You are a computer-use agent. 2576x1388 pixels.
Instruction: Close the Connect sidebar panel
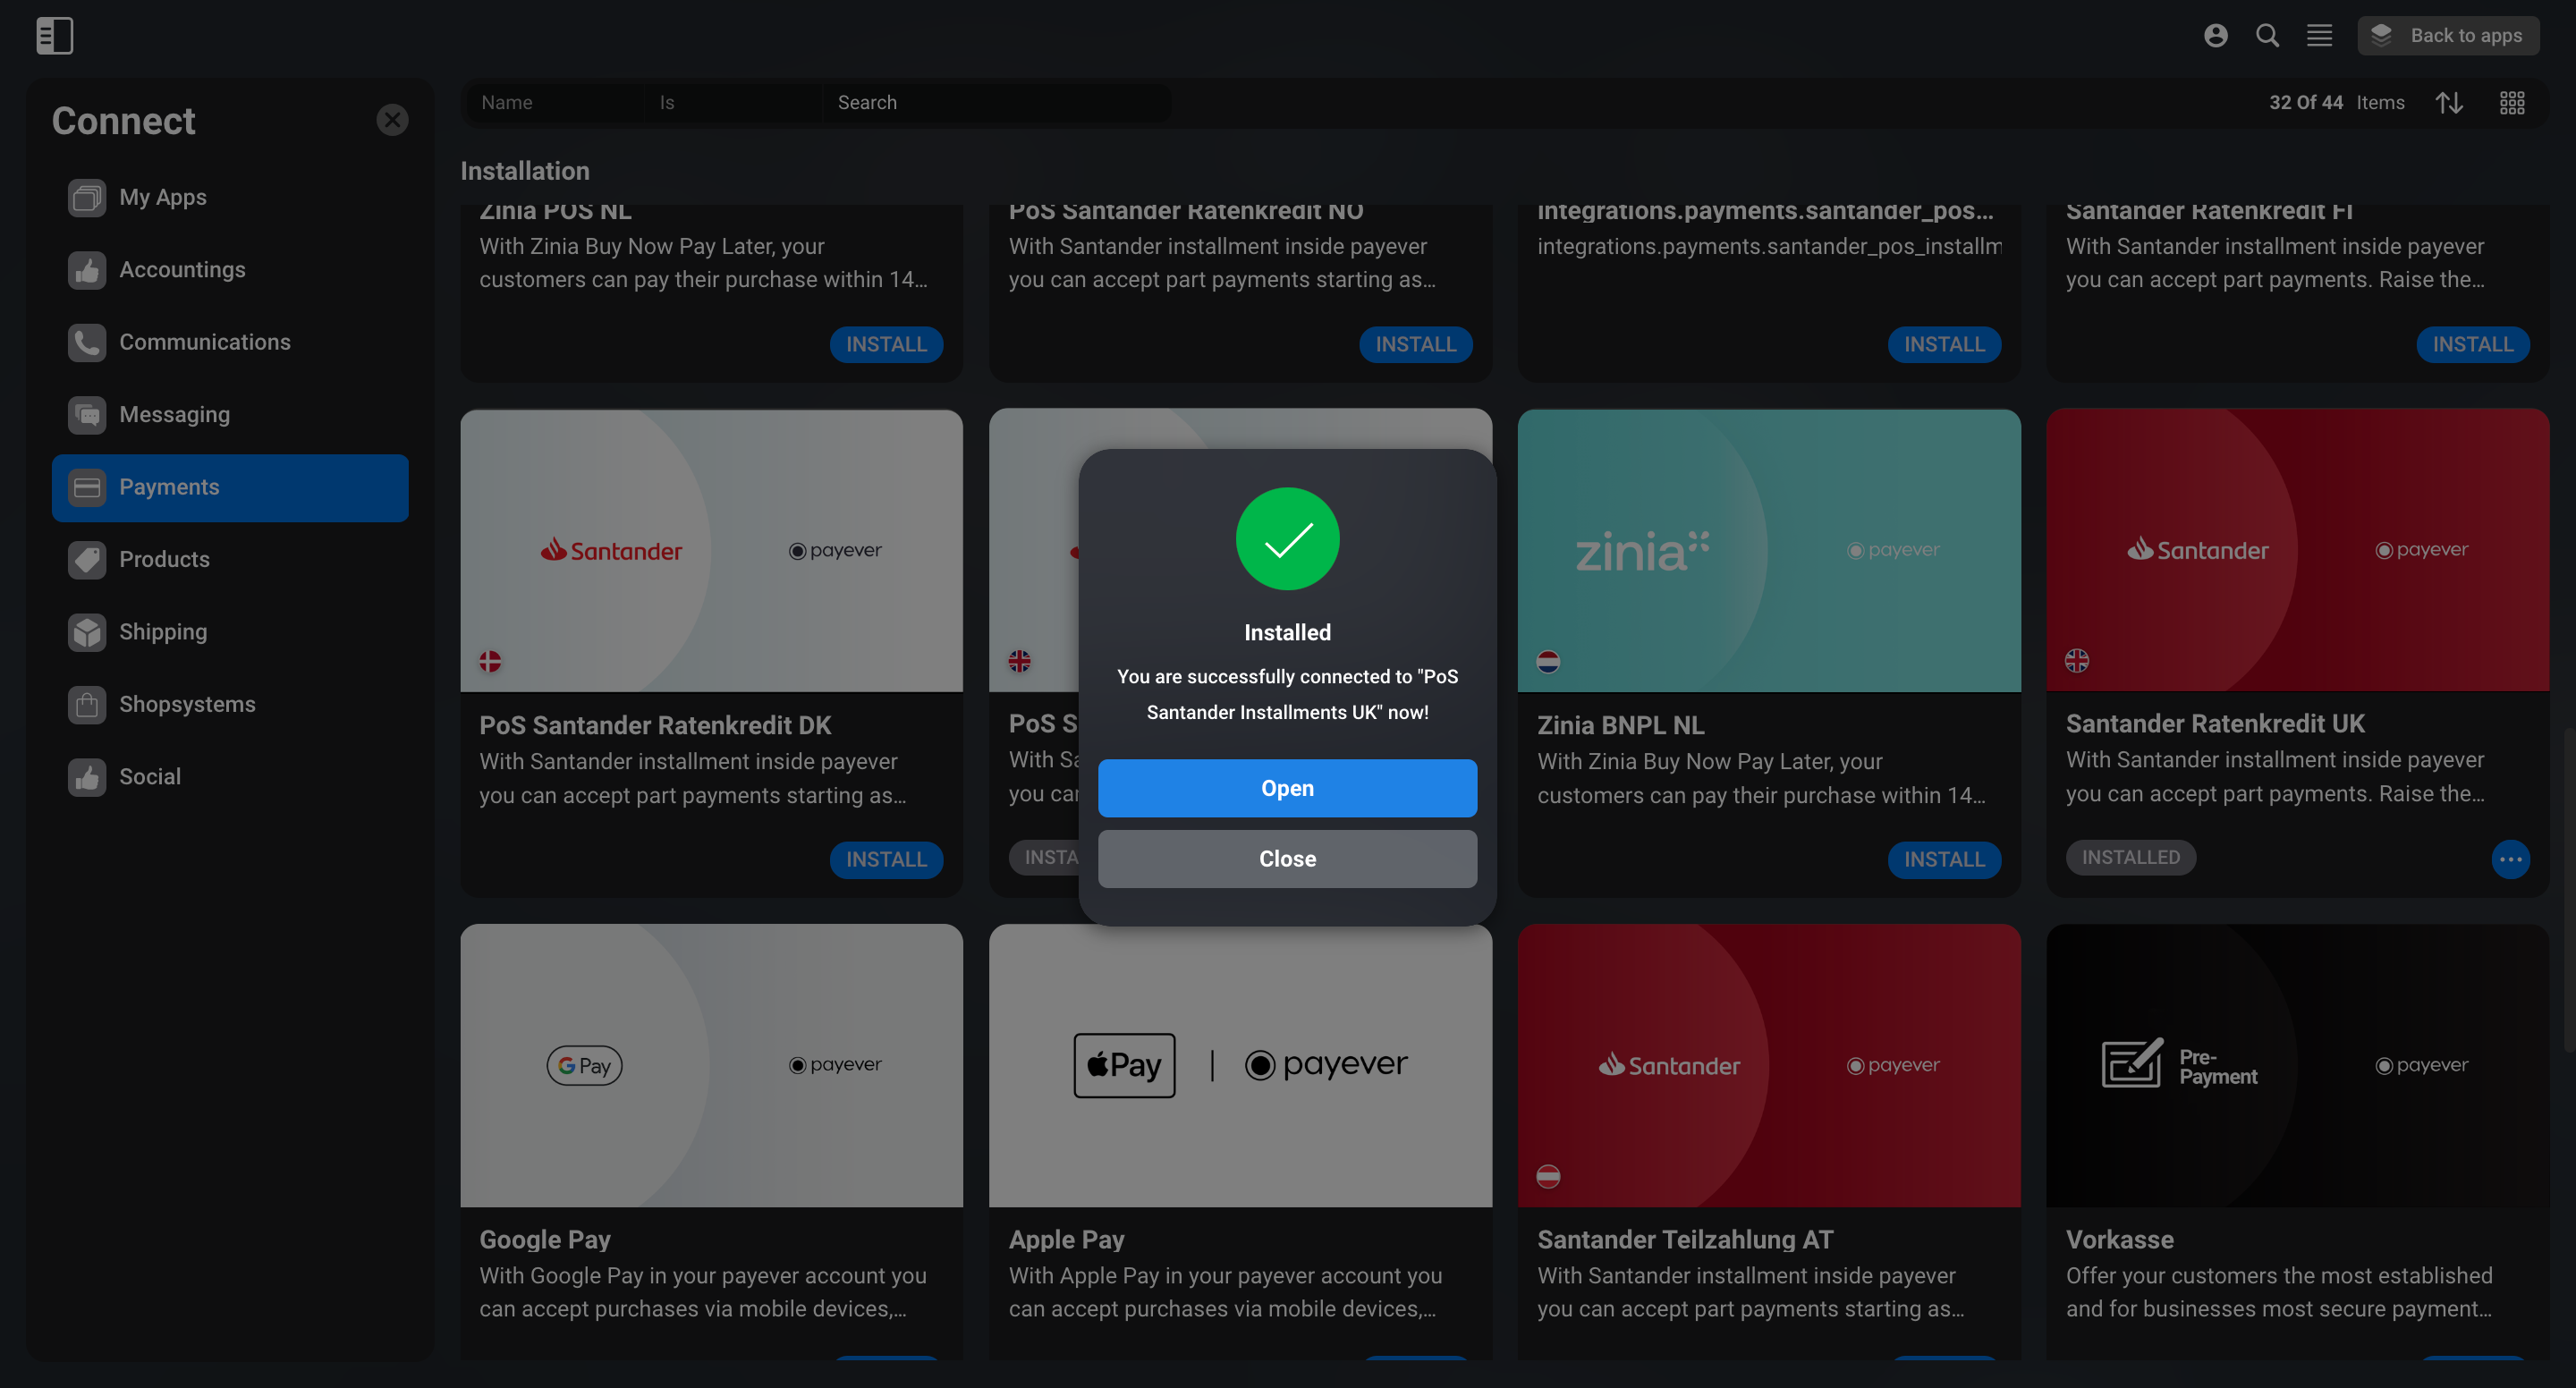(x=392, y=120)
